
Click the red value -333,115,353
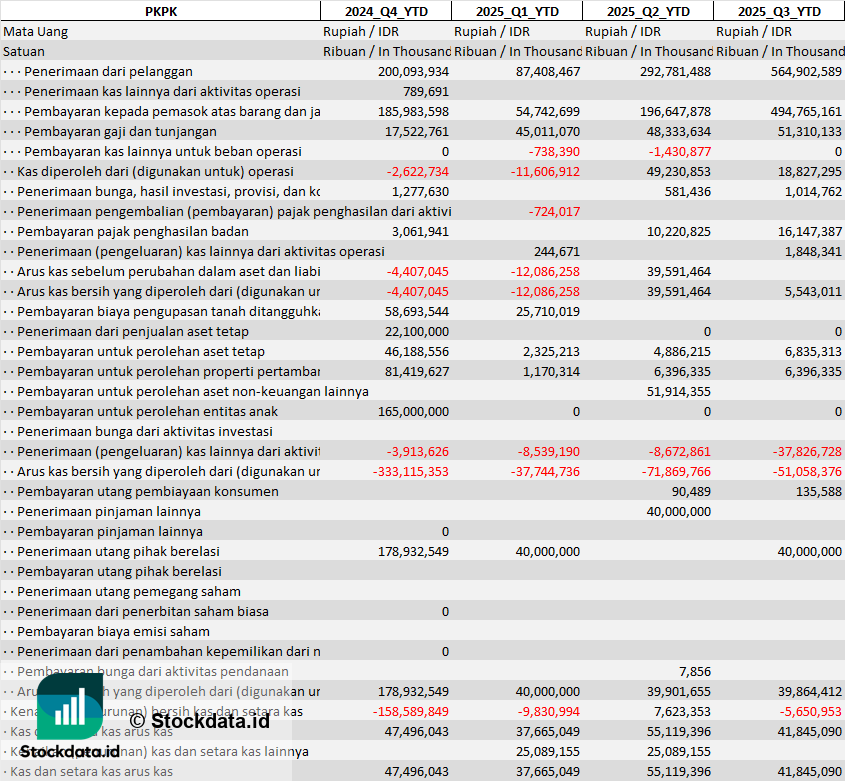pyautogui.click(x=411, y=471)
